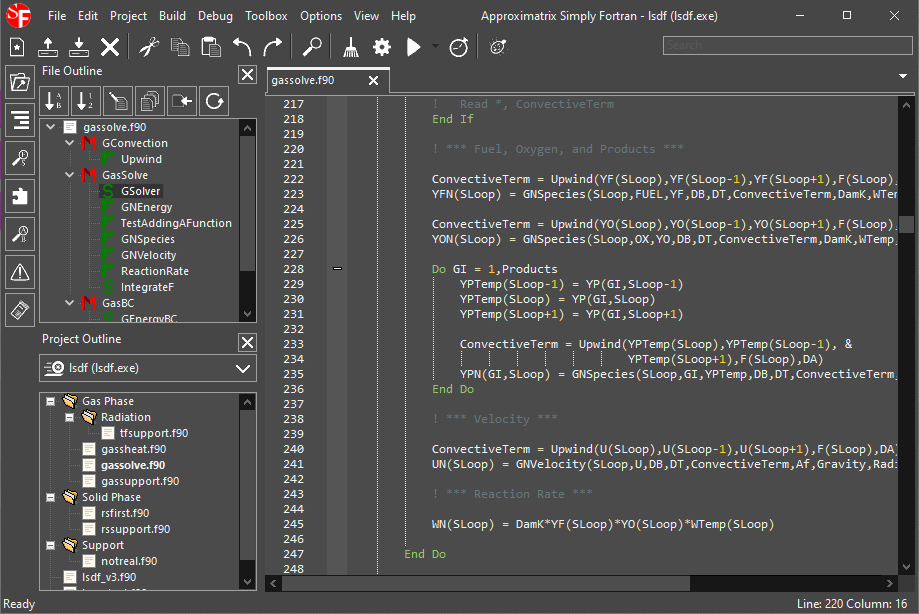Collapse the GConvection tree node
919x614 pixels.
(x=67, y=142)
